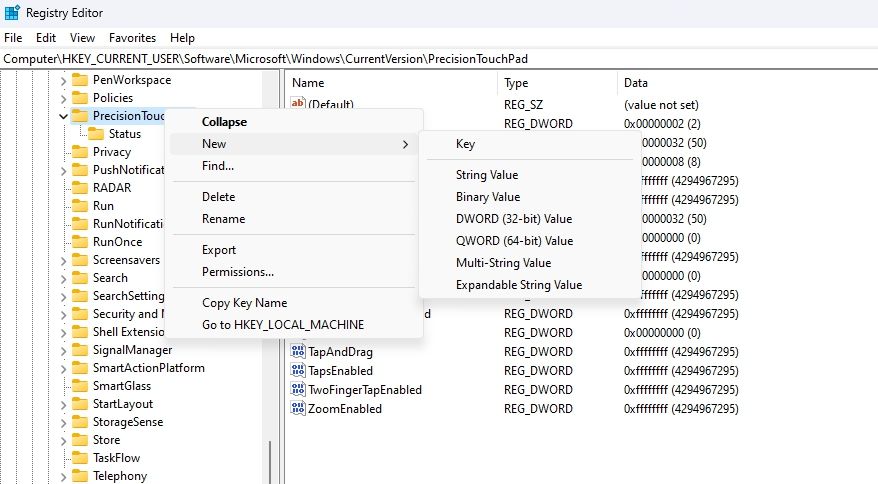Click the ZoomEnabled DWORD icon

point(298,409)
